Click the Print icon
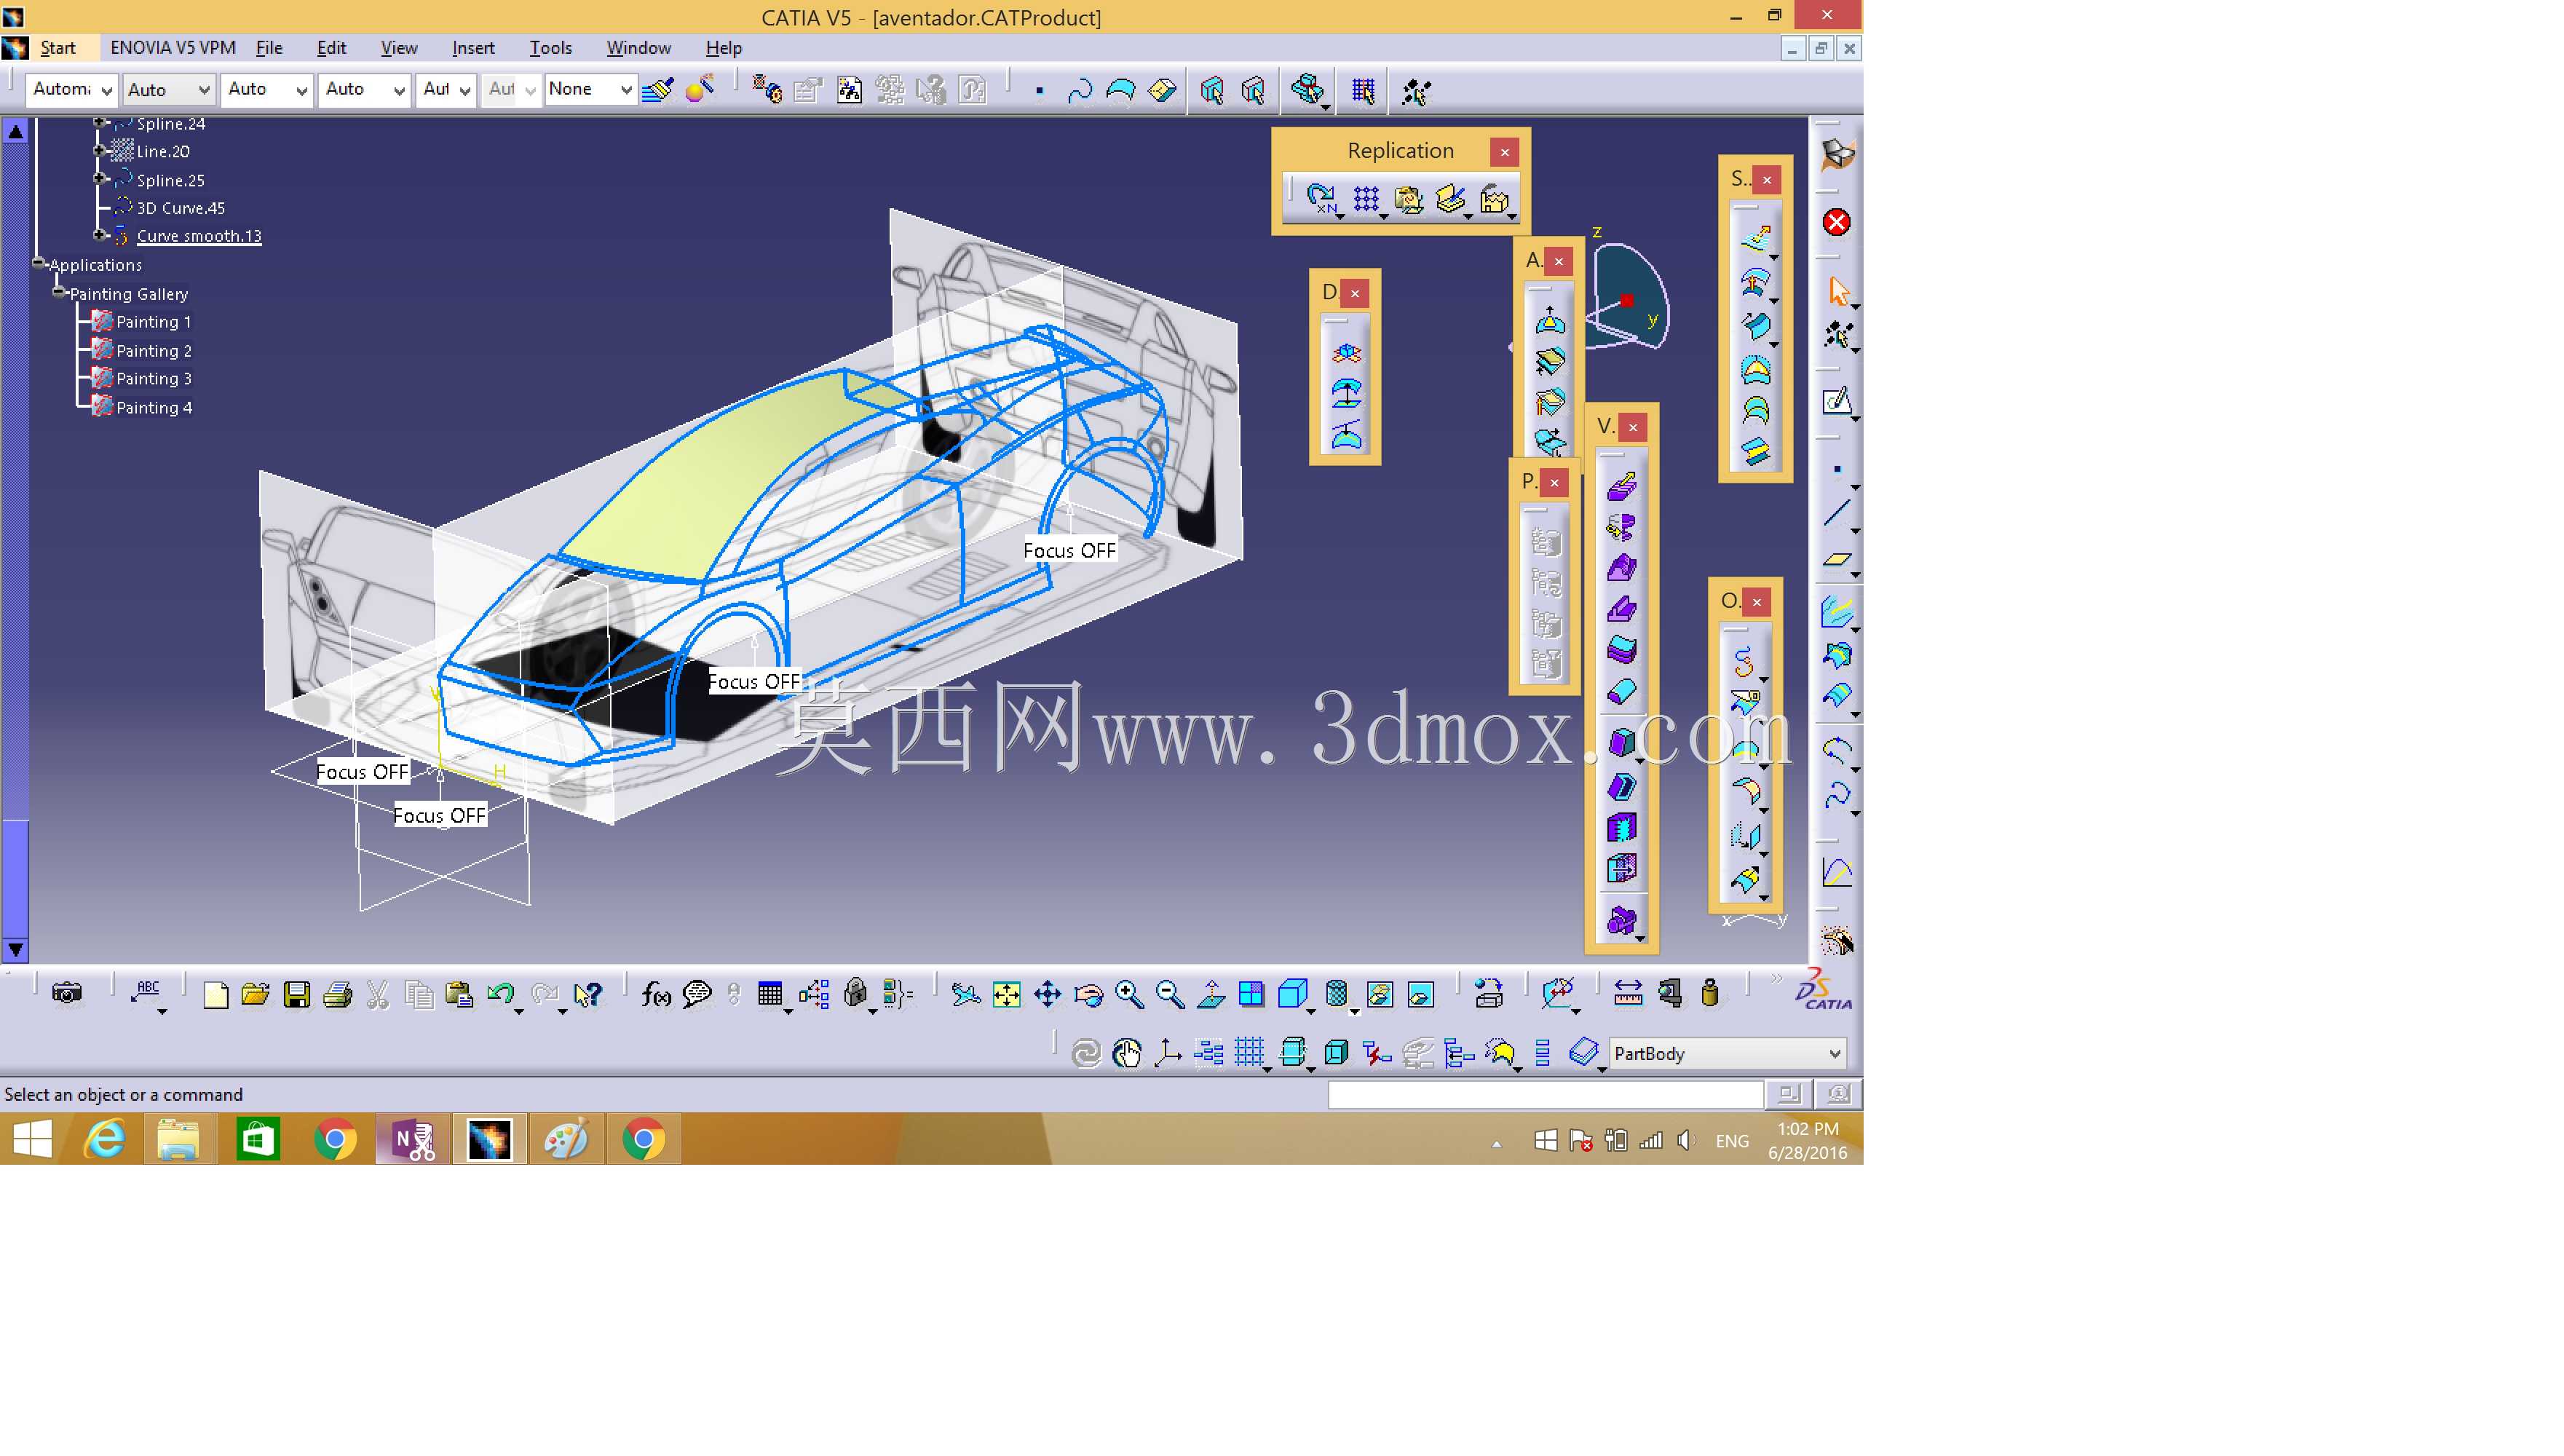2564x1456 pixels. pos(338,994)
